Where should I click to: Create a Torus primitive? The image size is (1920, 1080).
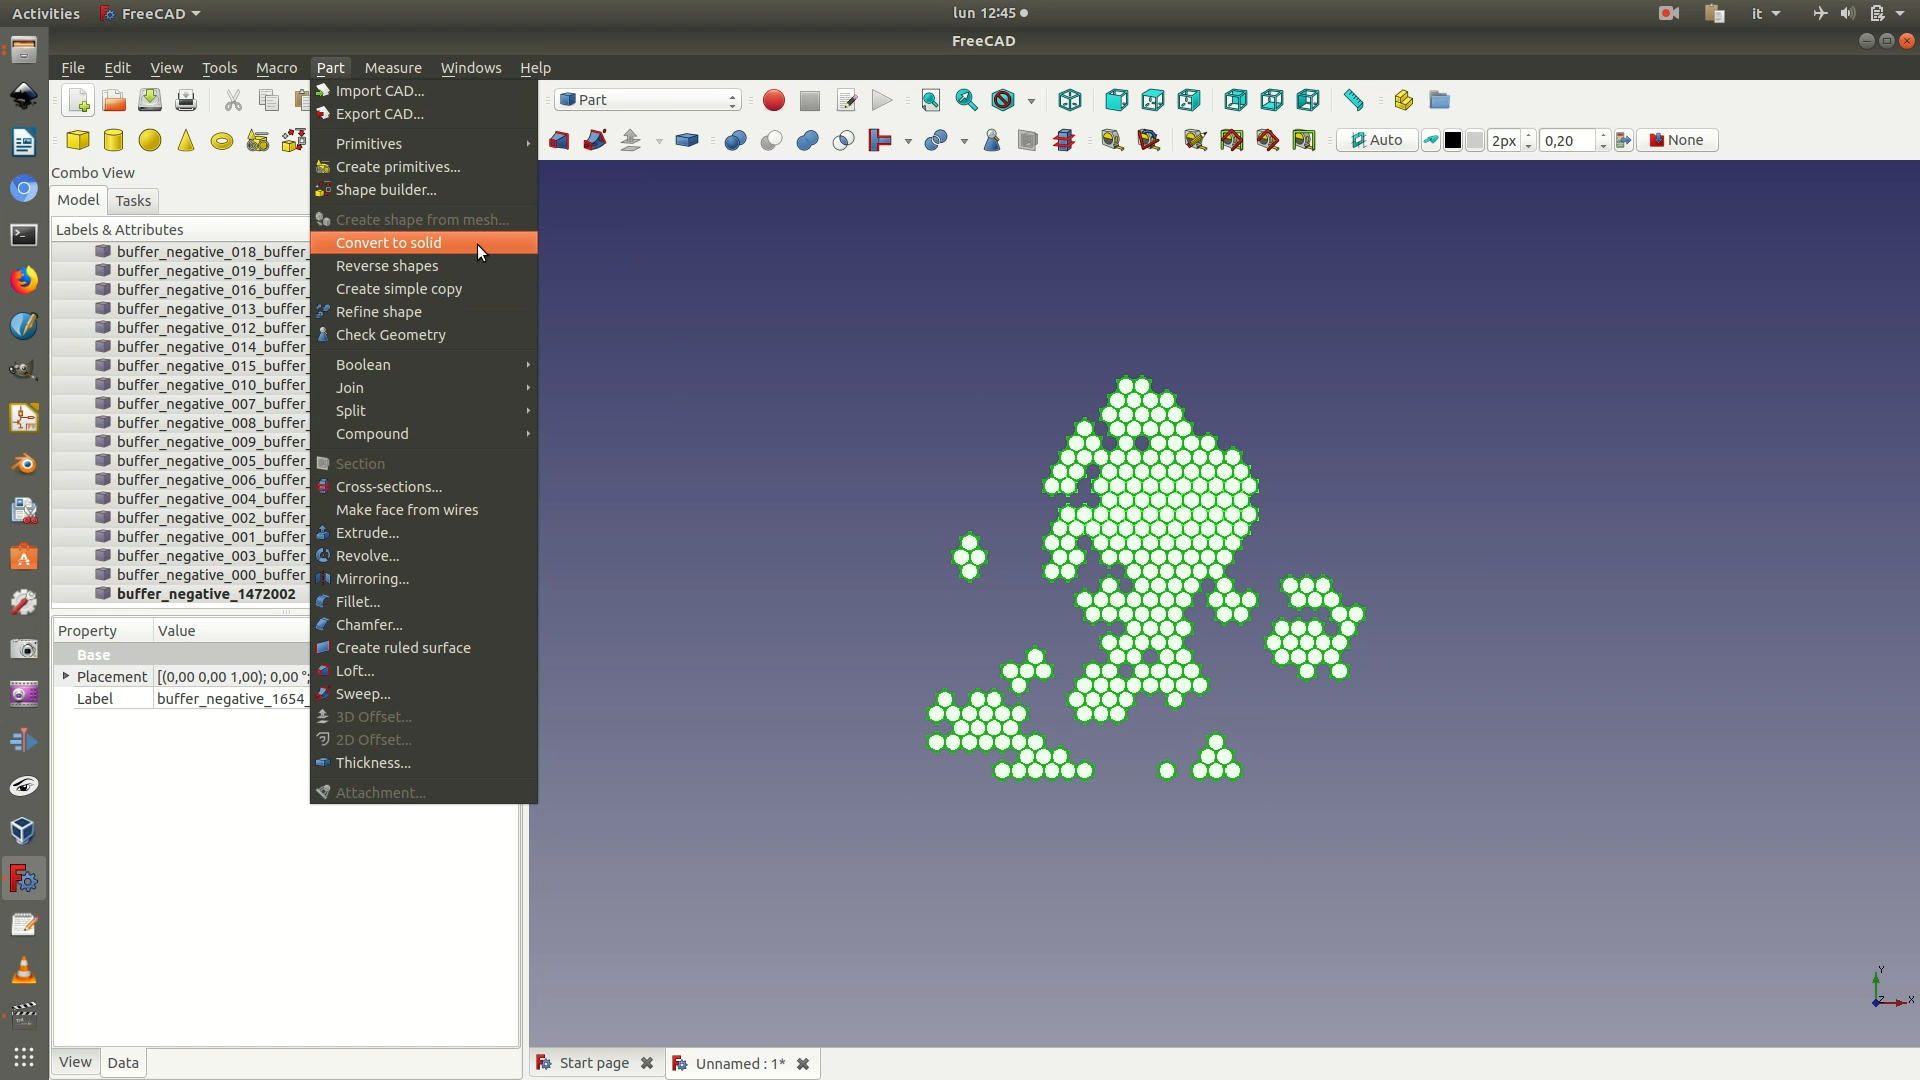coord(222,140)
